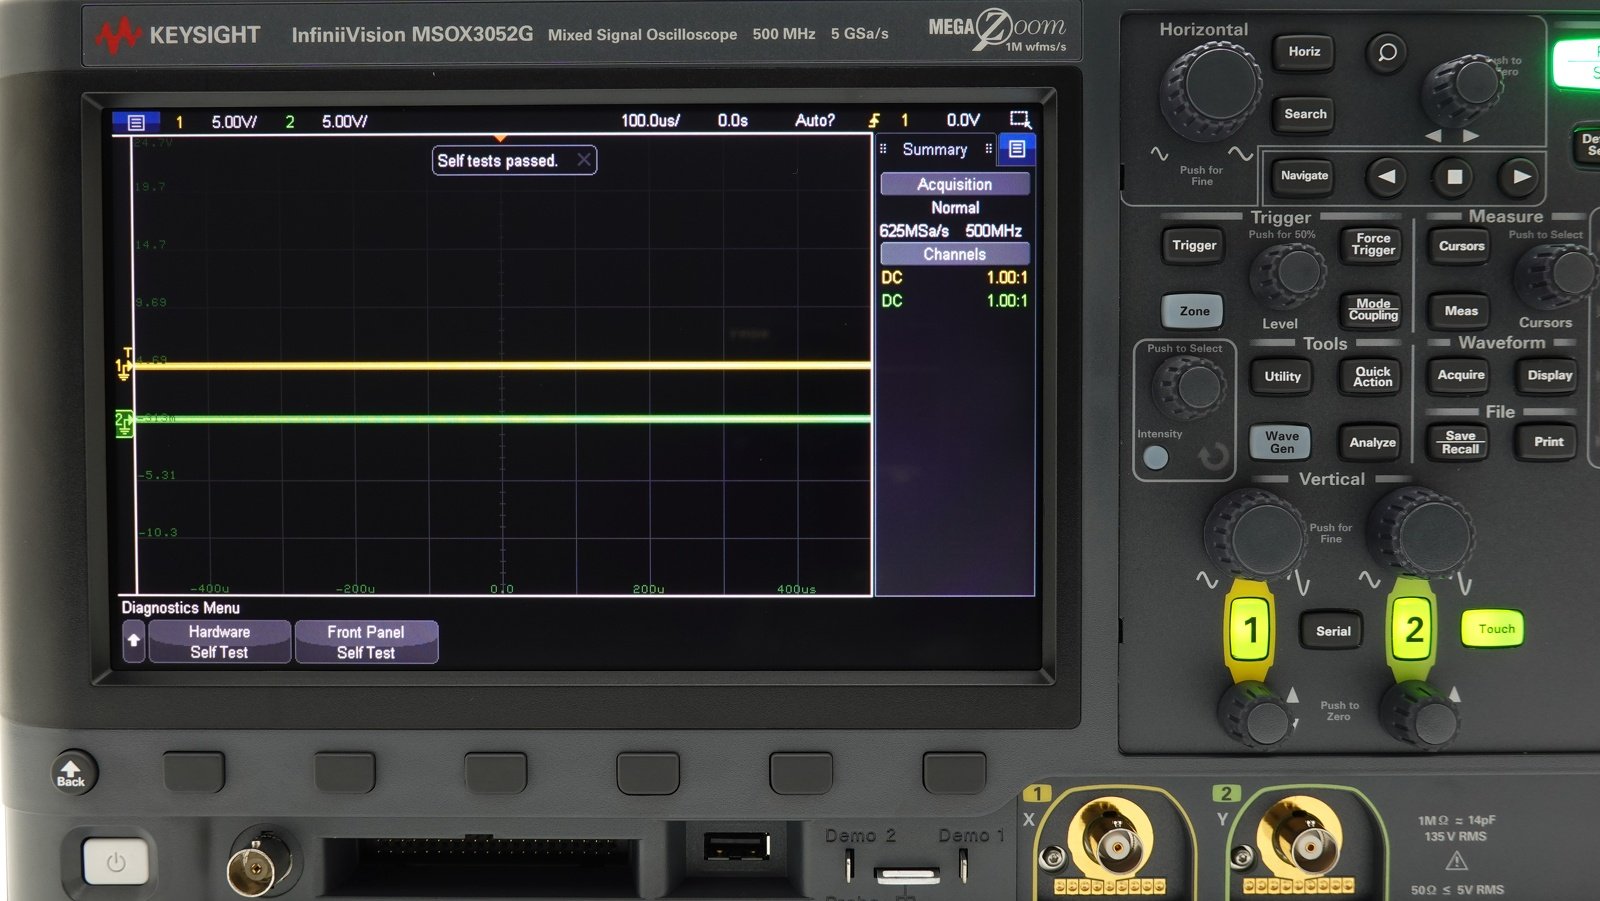
Task: Push the navigate forward arrow key
Action: pyautogui.click(x=1521, y=177)
